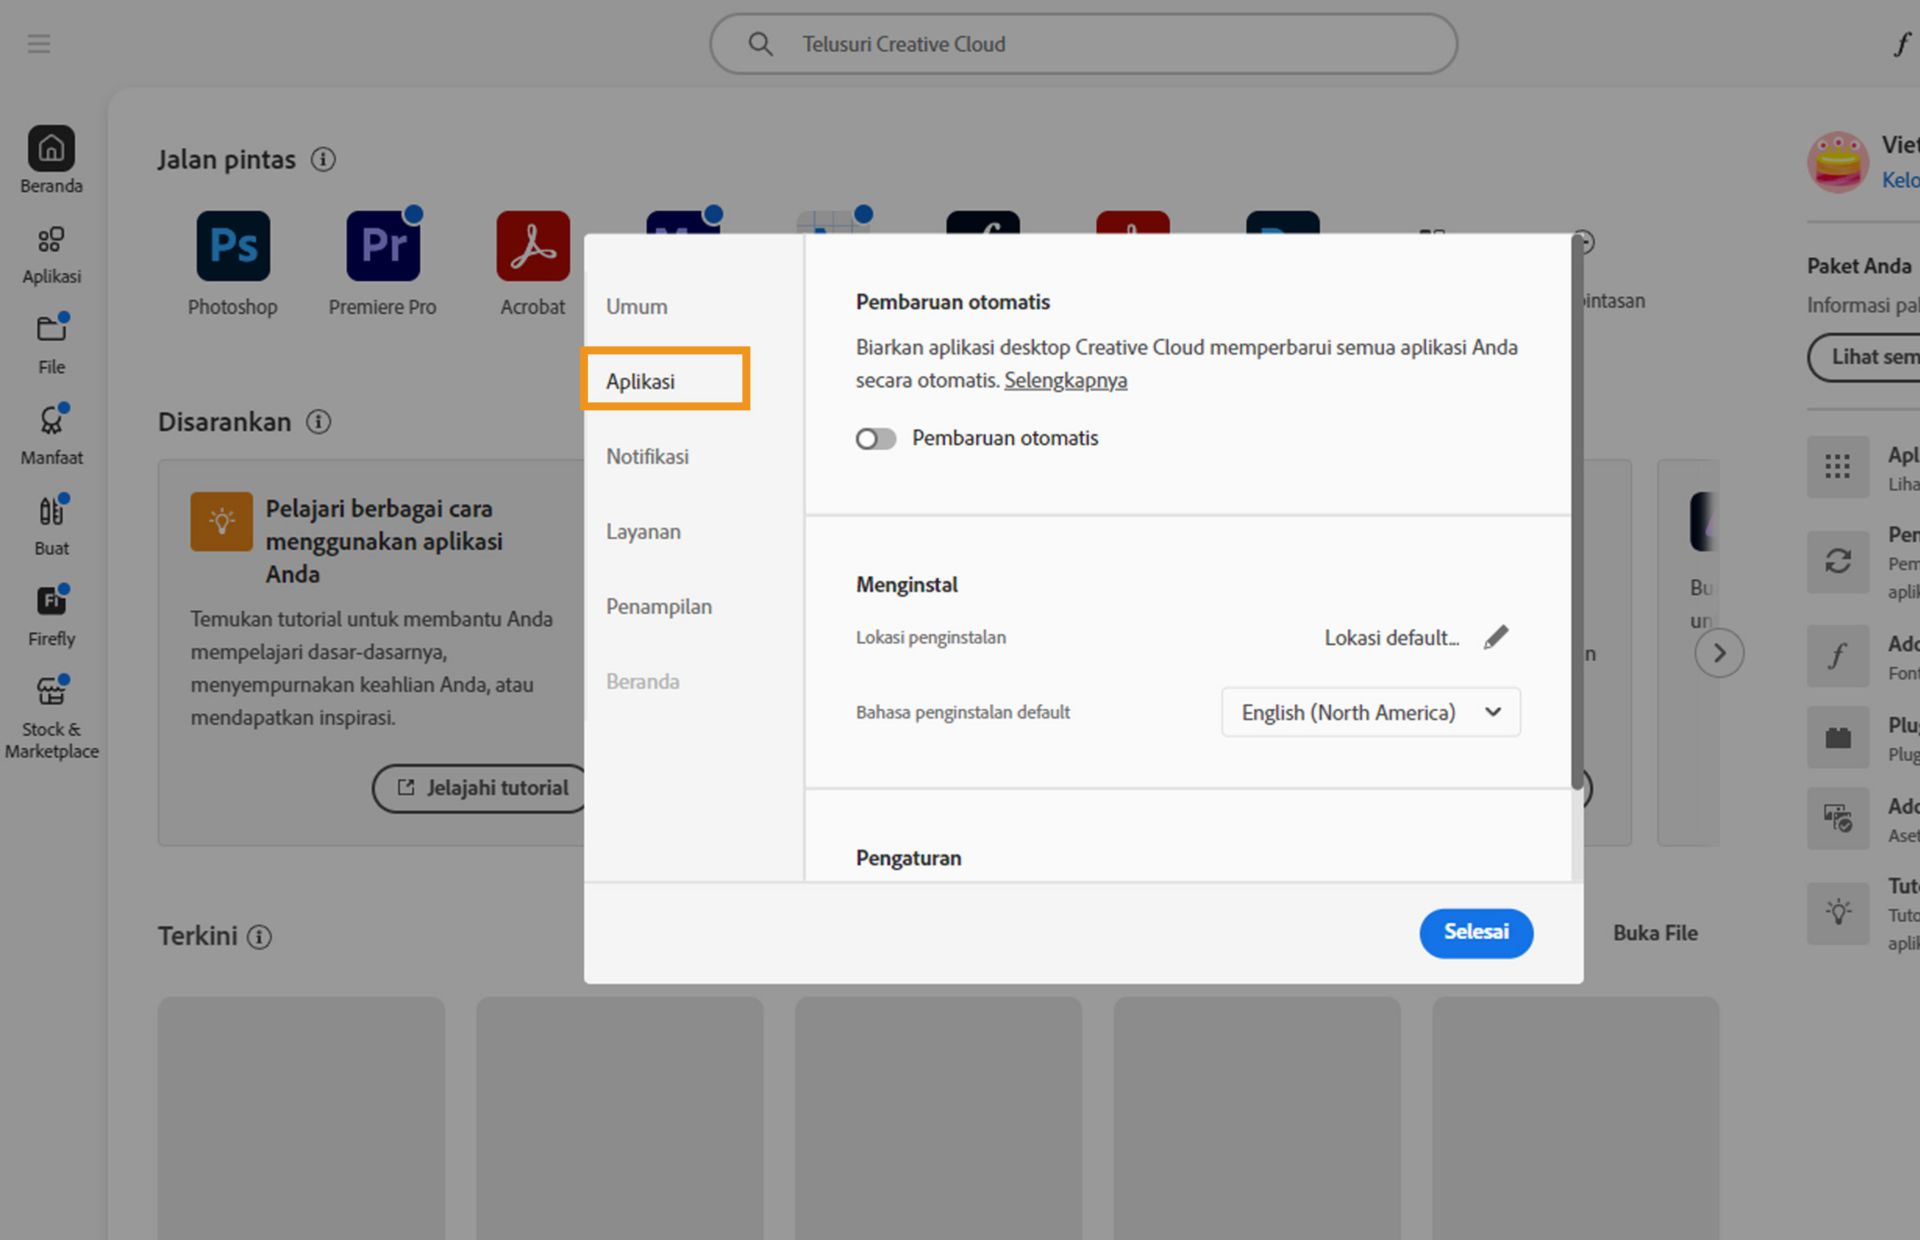Screen dimensions: 1920x1240
Task: Select the Penampilan preferences tab
Action: (x=659, y=607)
